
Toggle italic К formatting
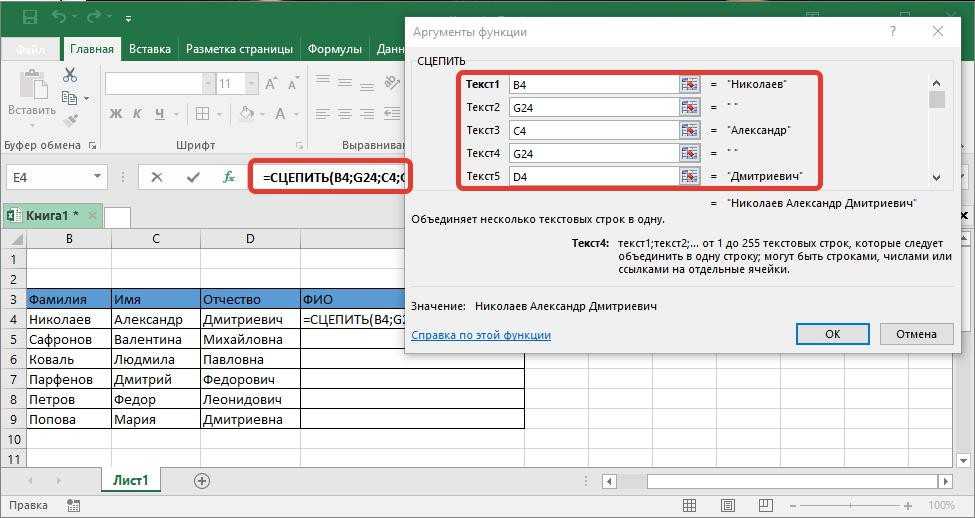point(139,113)
